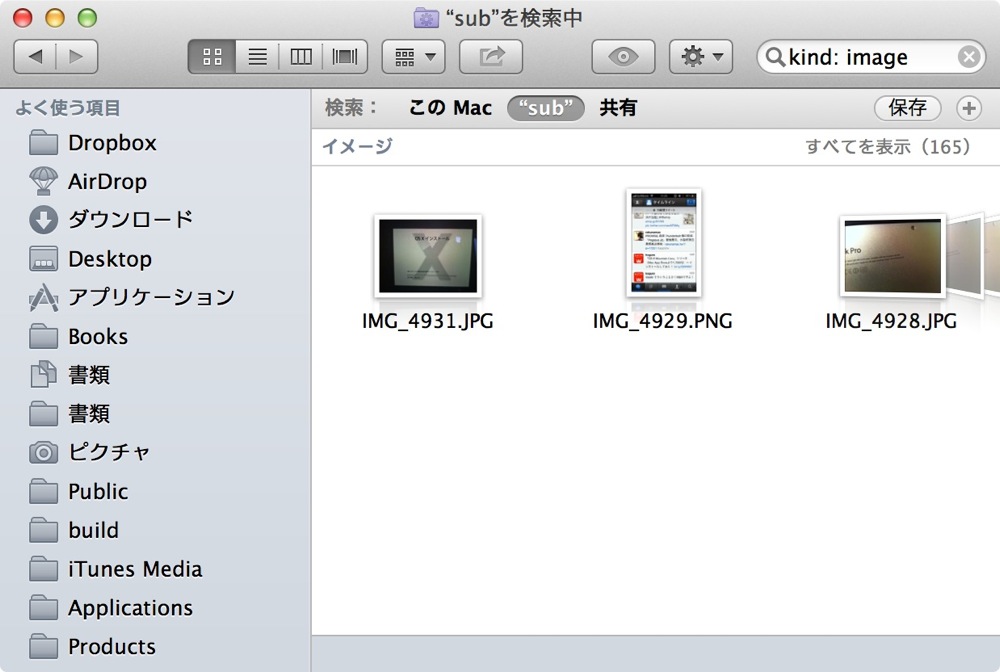Viewport: 1000px width, 672px height.
Task: Click the IMG_4928.JPG file name
Action: (891, 321)
